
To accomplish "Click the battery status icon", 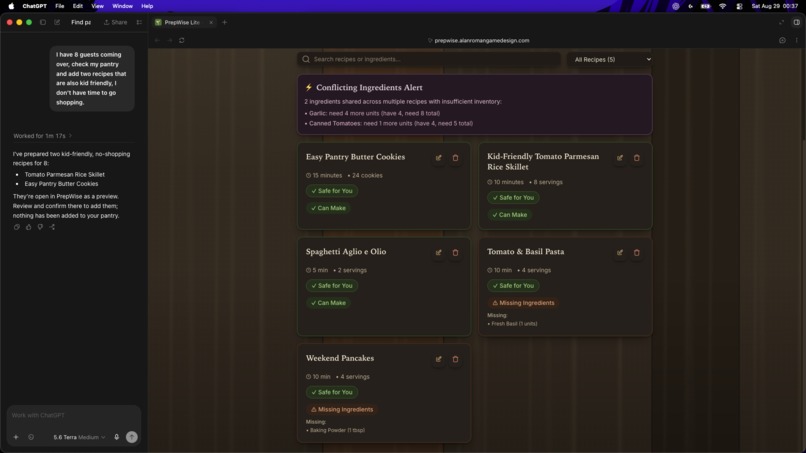I will (x=706, y=6).
